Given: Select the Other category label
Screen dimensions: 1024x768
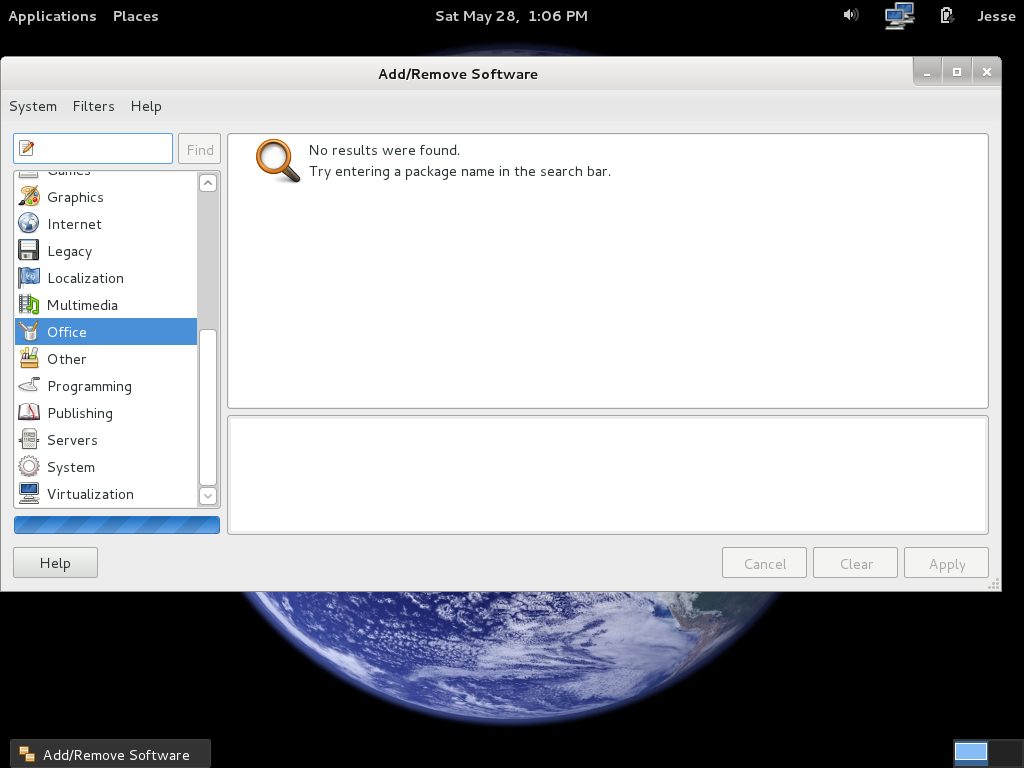Looking at the screenshot, I should pos(67,359).
